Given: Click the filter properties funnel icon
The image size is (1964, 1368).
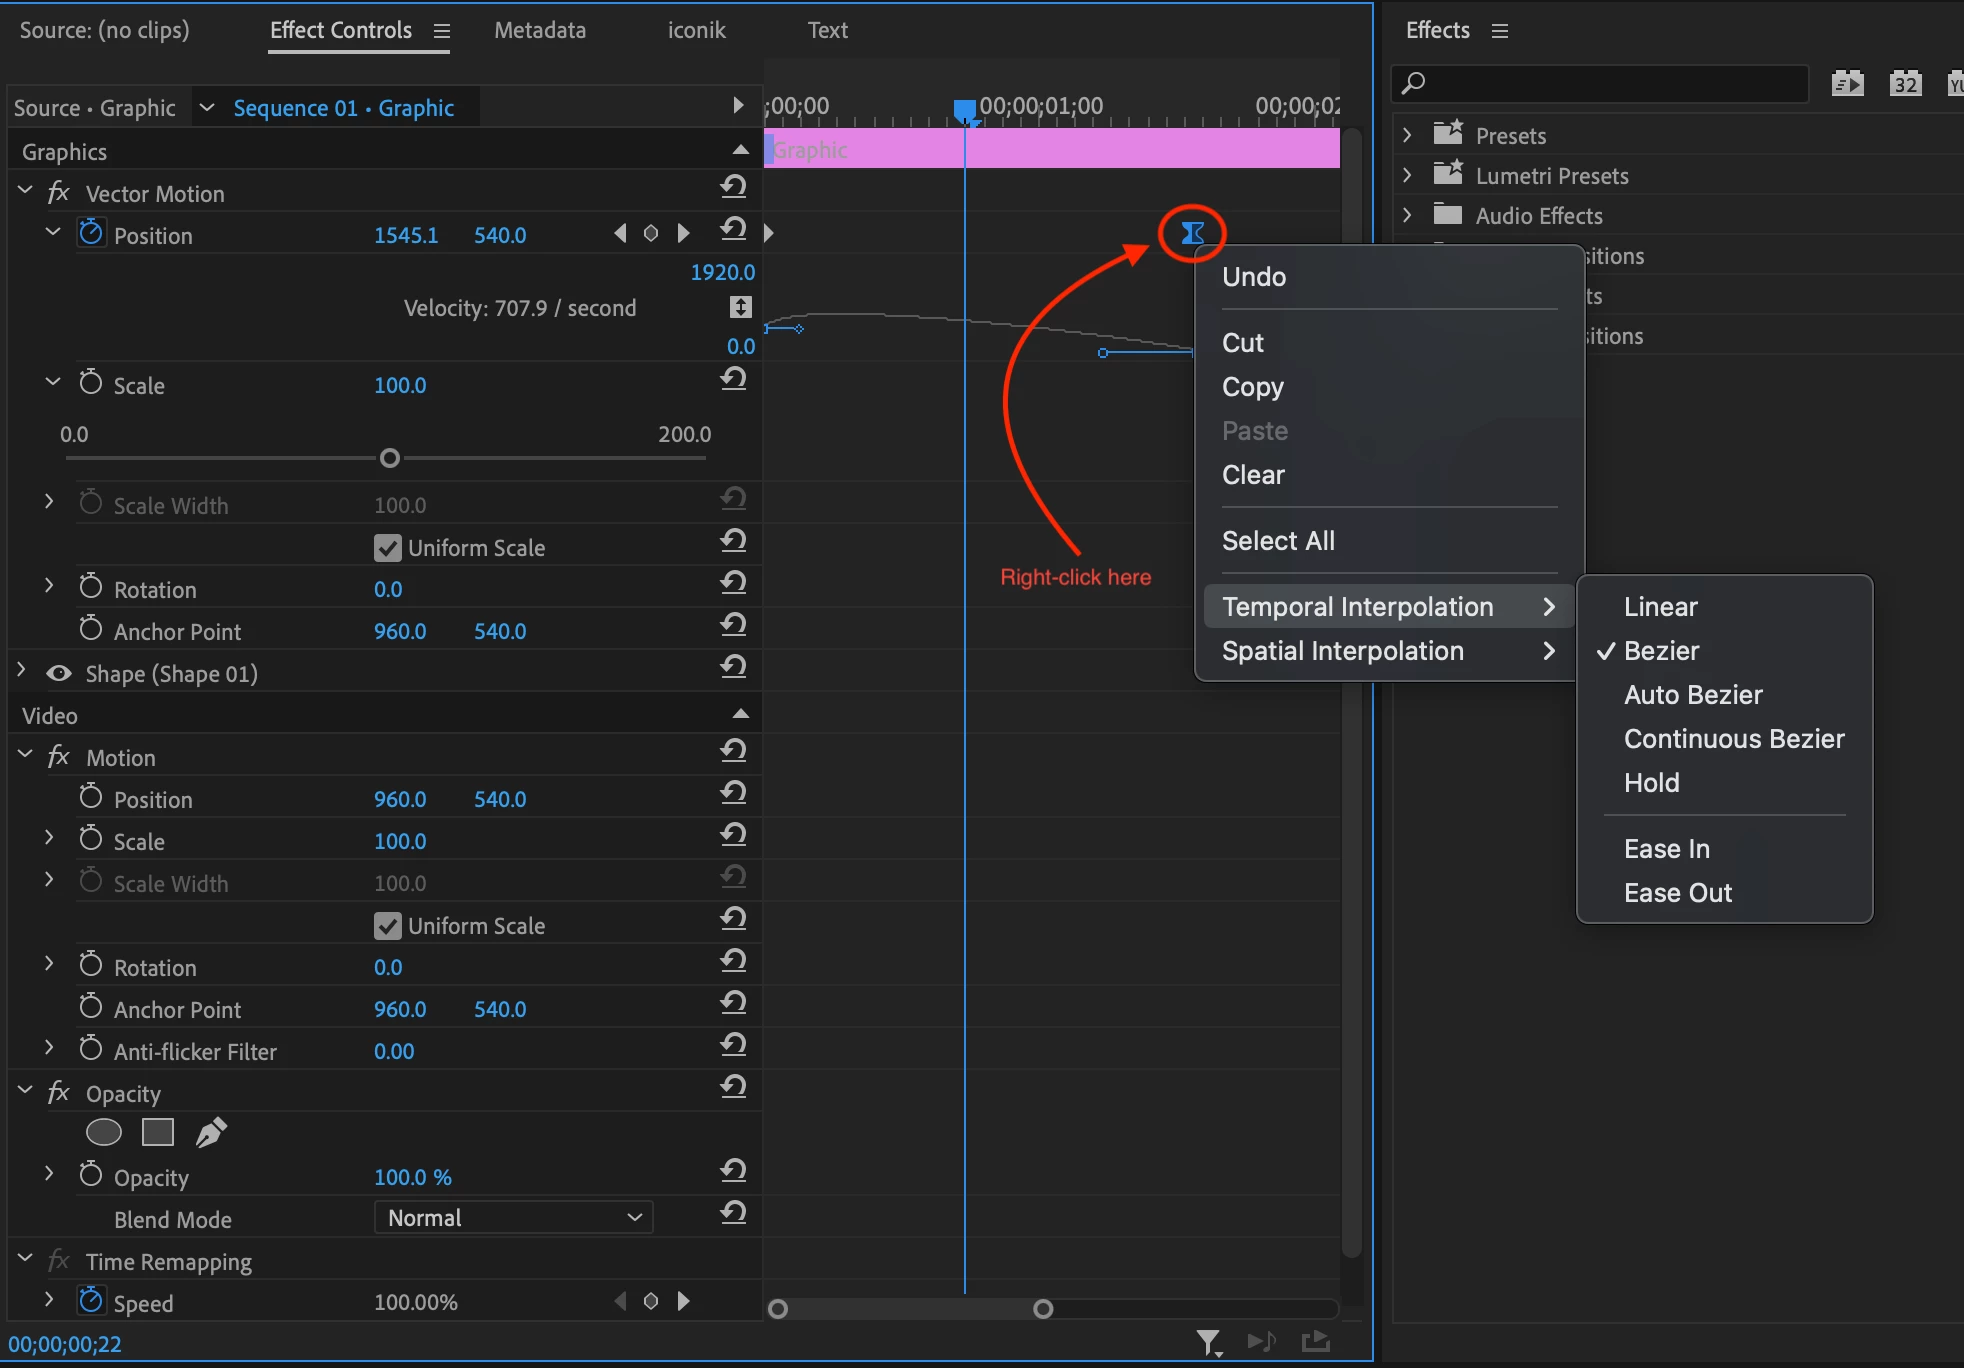Looking at the screenshot, I should (x=1208, y=1341).
